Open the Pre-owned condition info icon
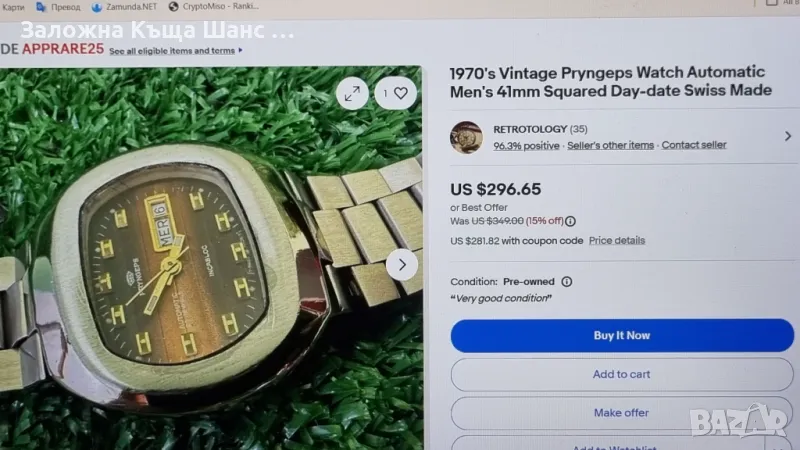This screenshot has width=800, height=450. [566, 282]
